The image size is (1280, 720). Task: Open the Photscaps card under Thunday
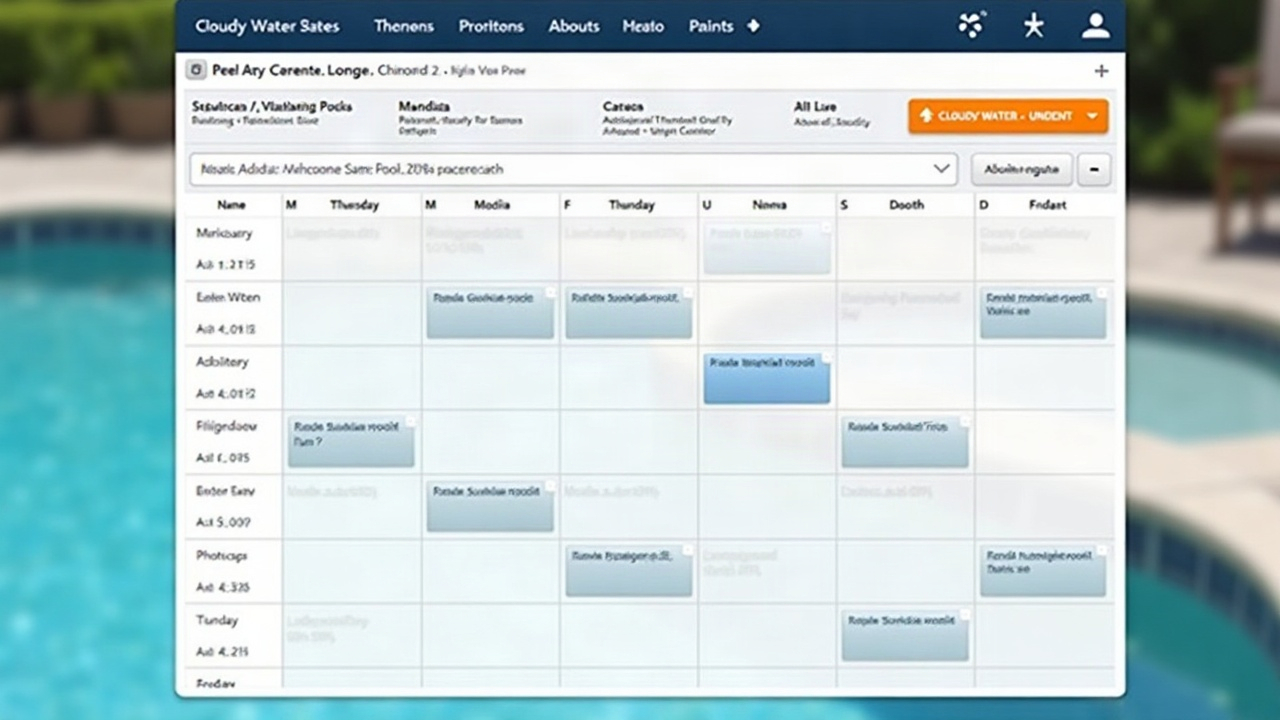(629, 571)
